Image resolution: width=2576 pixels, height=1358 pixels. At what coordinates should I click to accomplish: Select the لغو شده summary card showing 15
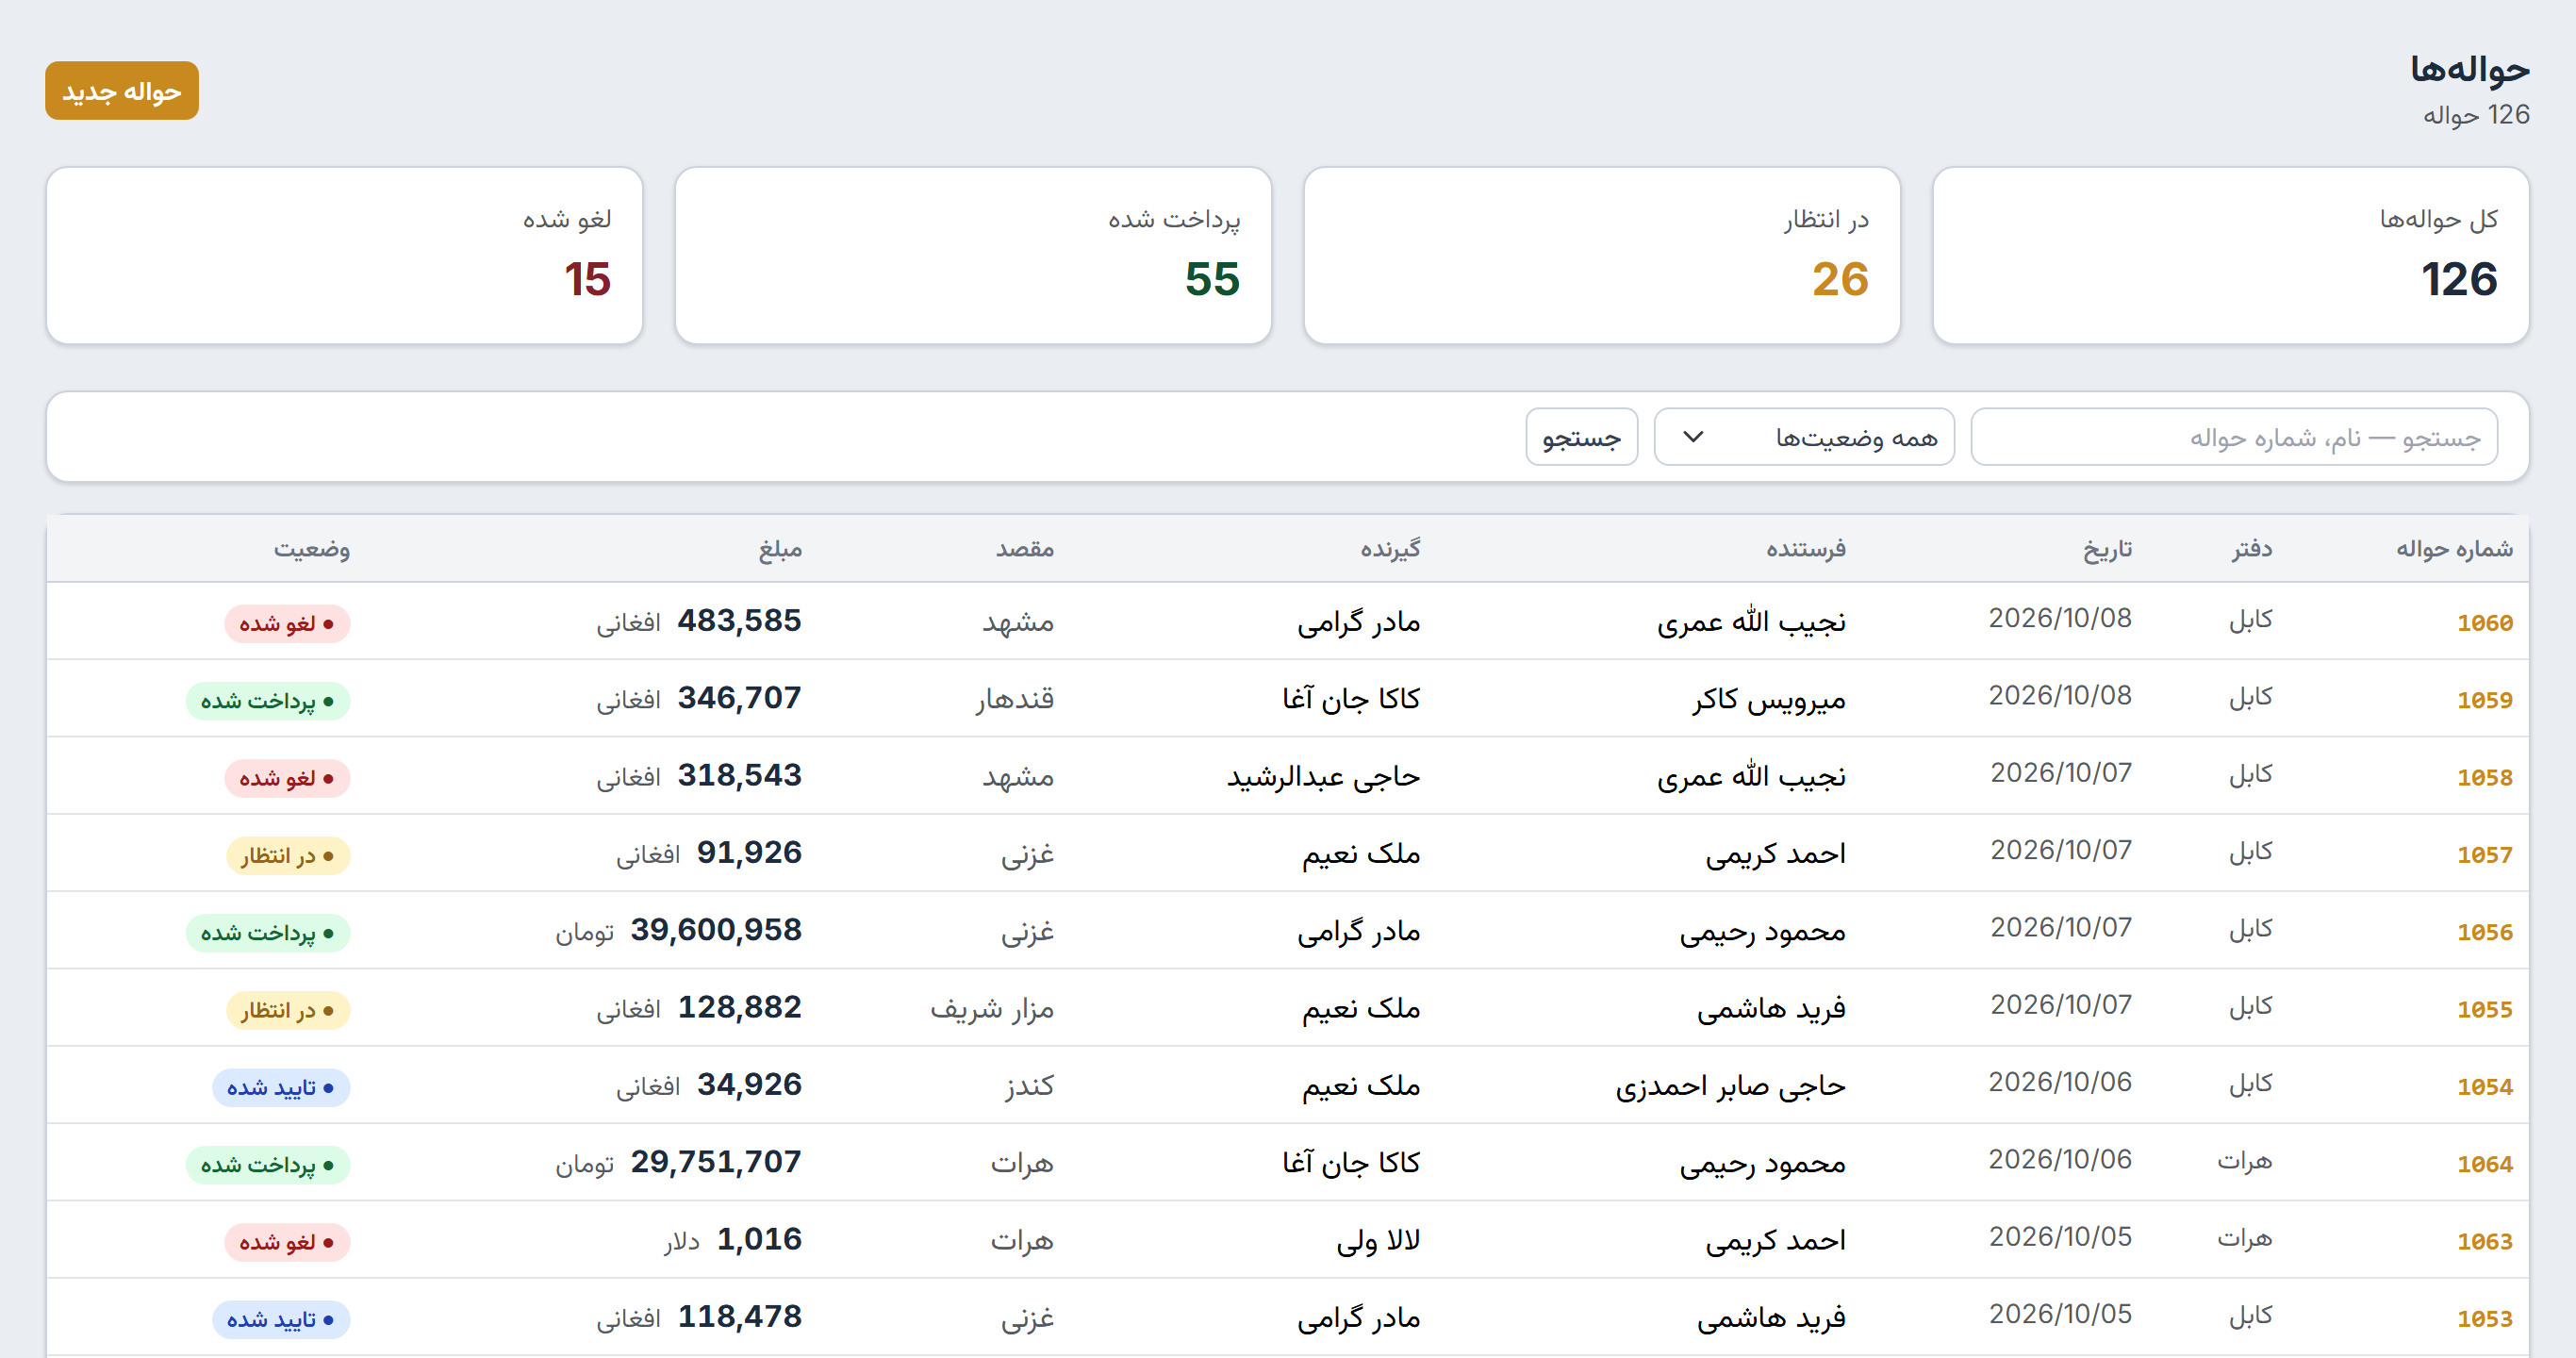coord(344,255)
